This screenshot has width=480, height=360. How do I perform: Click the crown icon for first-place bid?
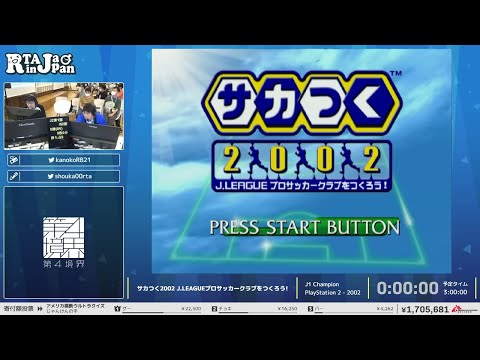[117, 309]
